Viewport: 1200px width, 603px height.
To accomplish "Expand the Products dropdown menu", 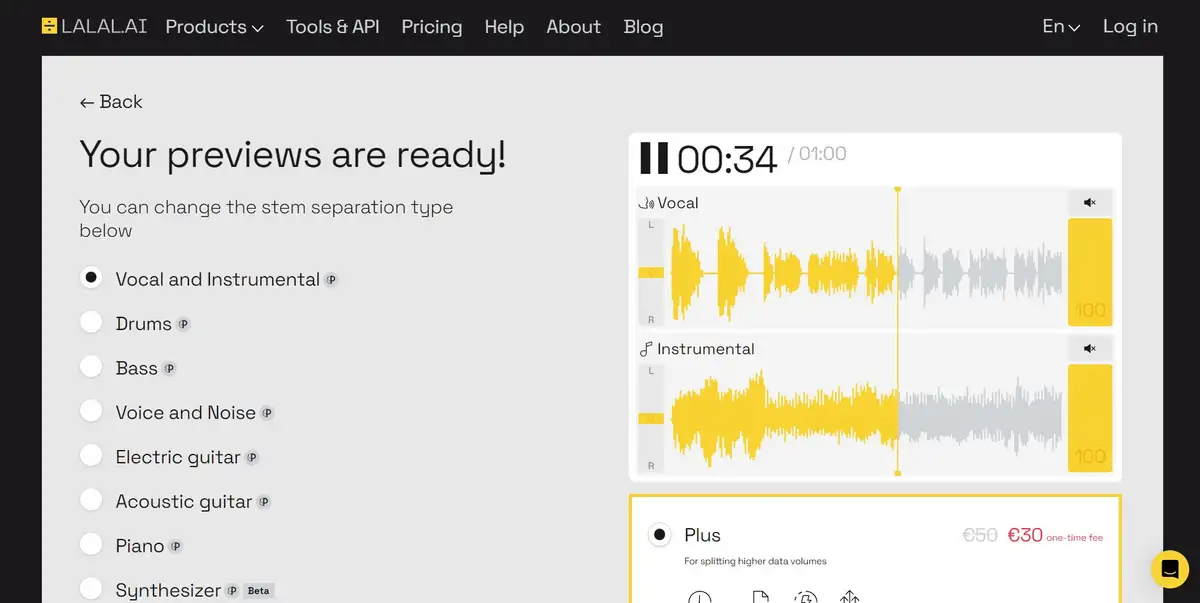I will click(x=214, y=27).
